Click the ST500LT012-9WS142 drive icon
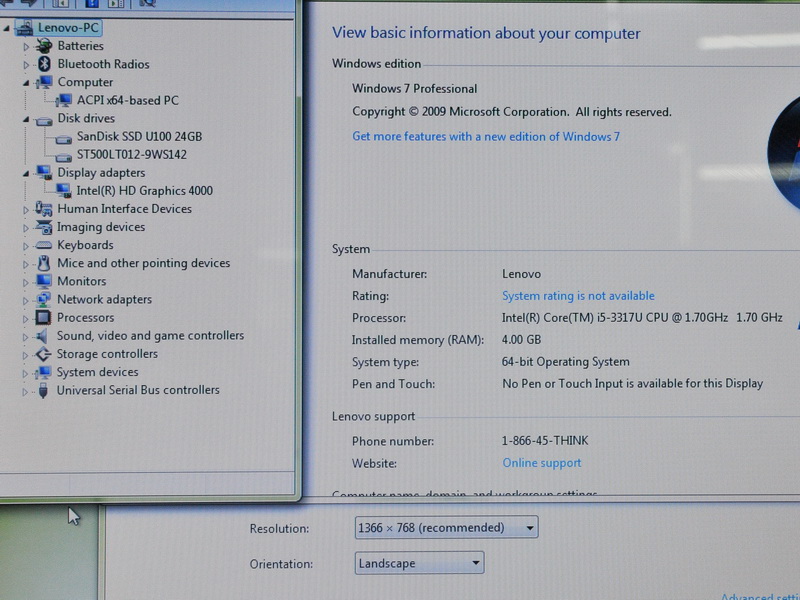Viewport: 800px width, 600px height. [x=63, y=157]
